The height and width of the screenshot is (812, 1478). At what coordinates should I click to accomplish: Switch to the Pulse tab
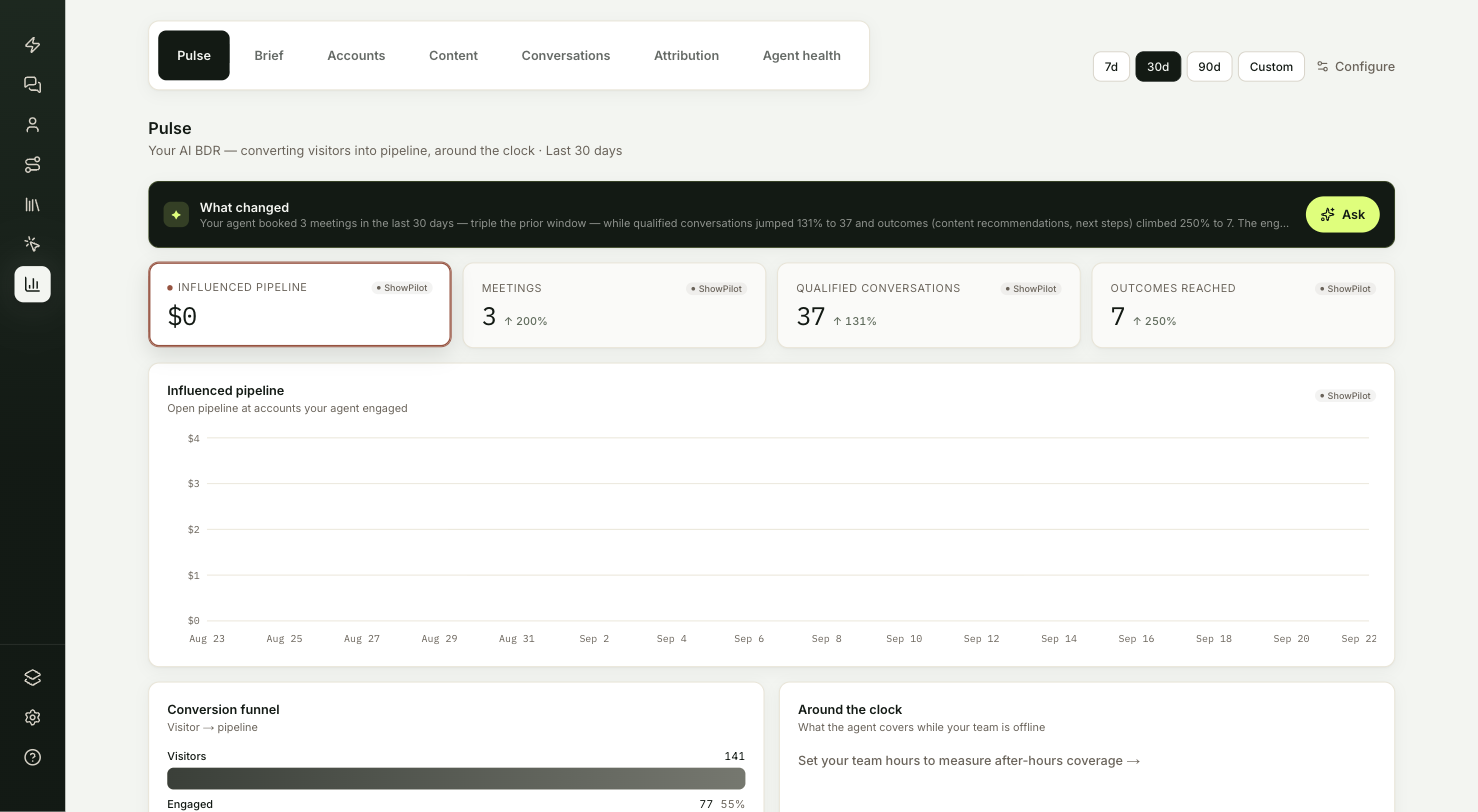pos(194,55)
